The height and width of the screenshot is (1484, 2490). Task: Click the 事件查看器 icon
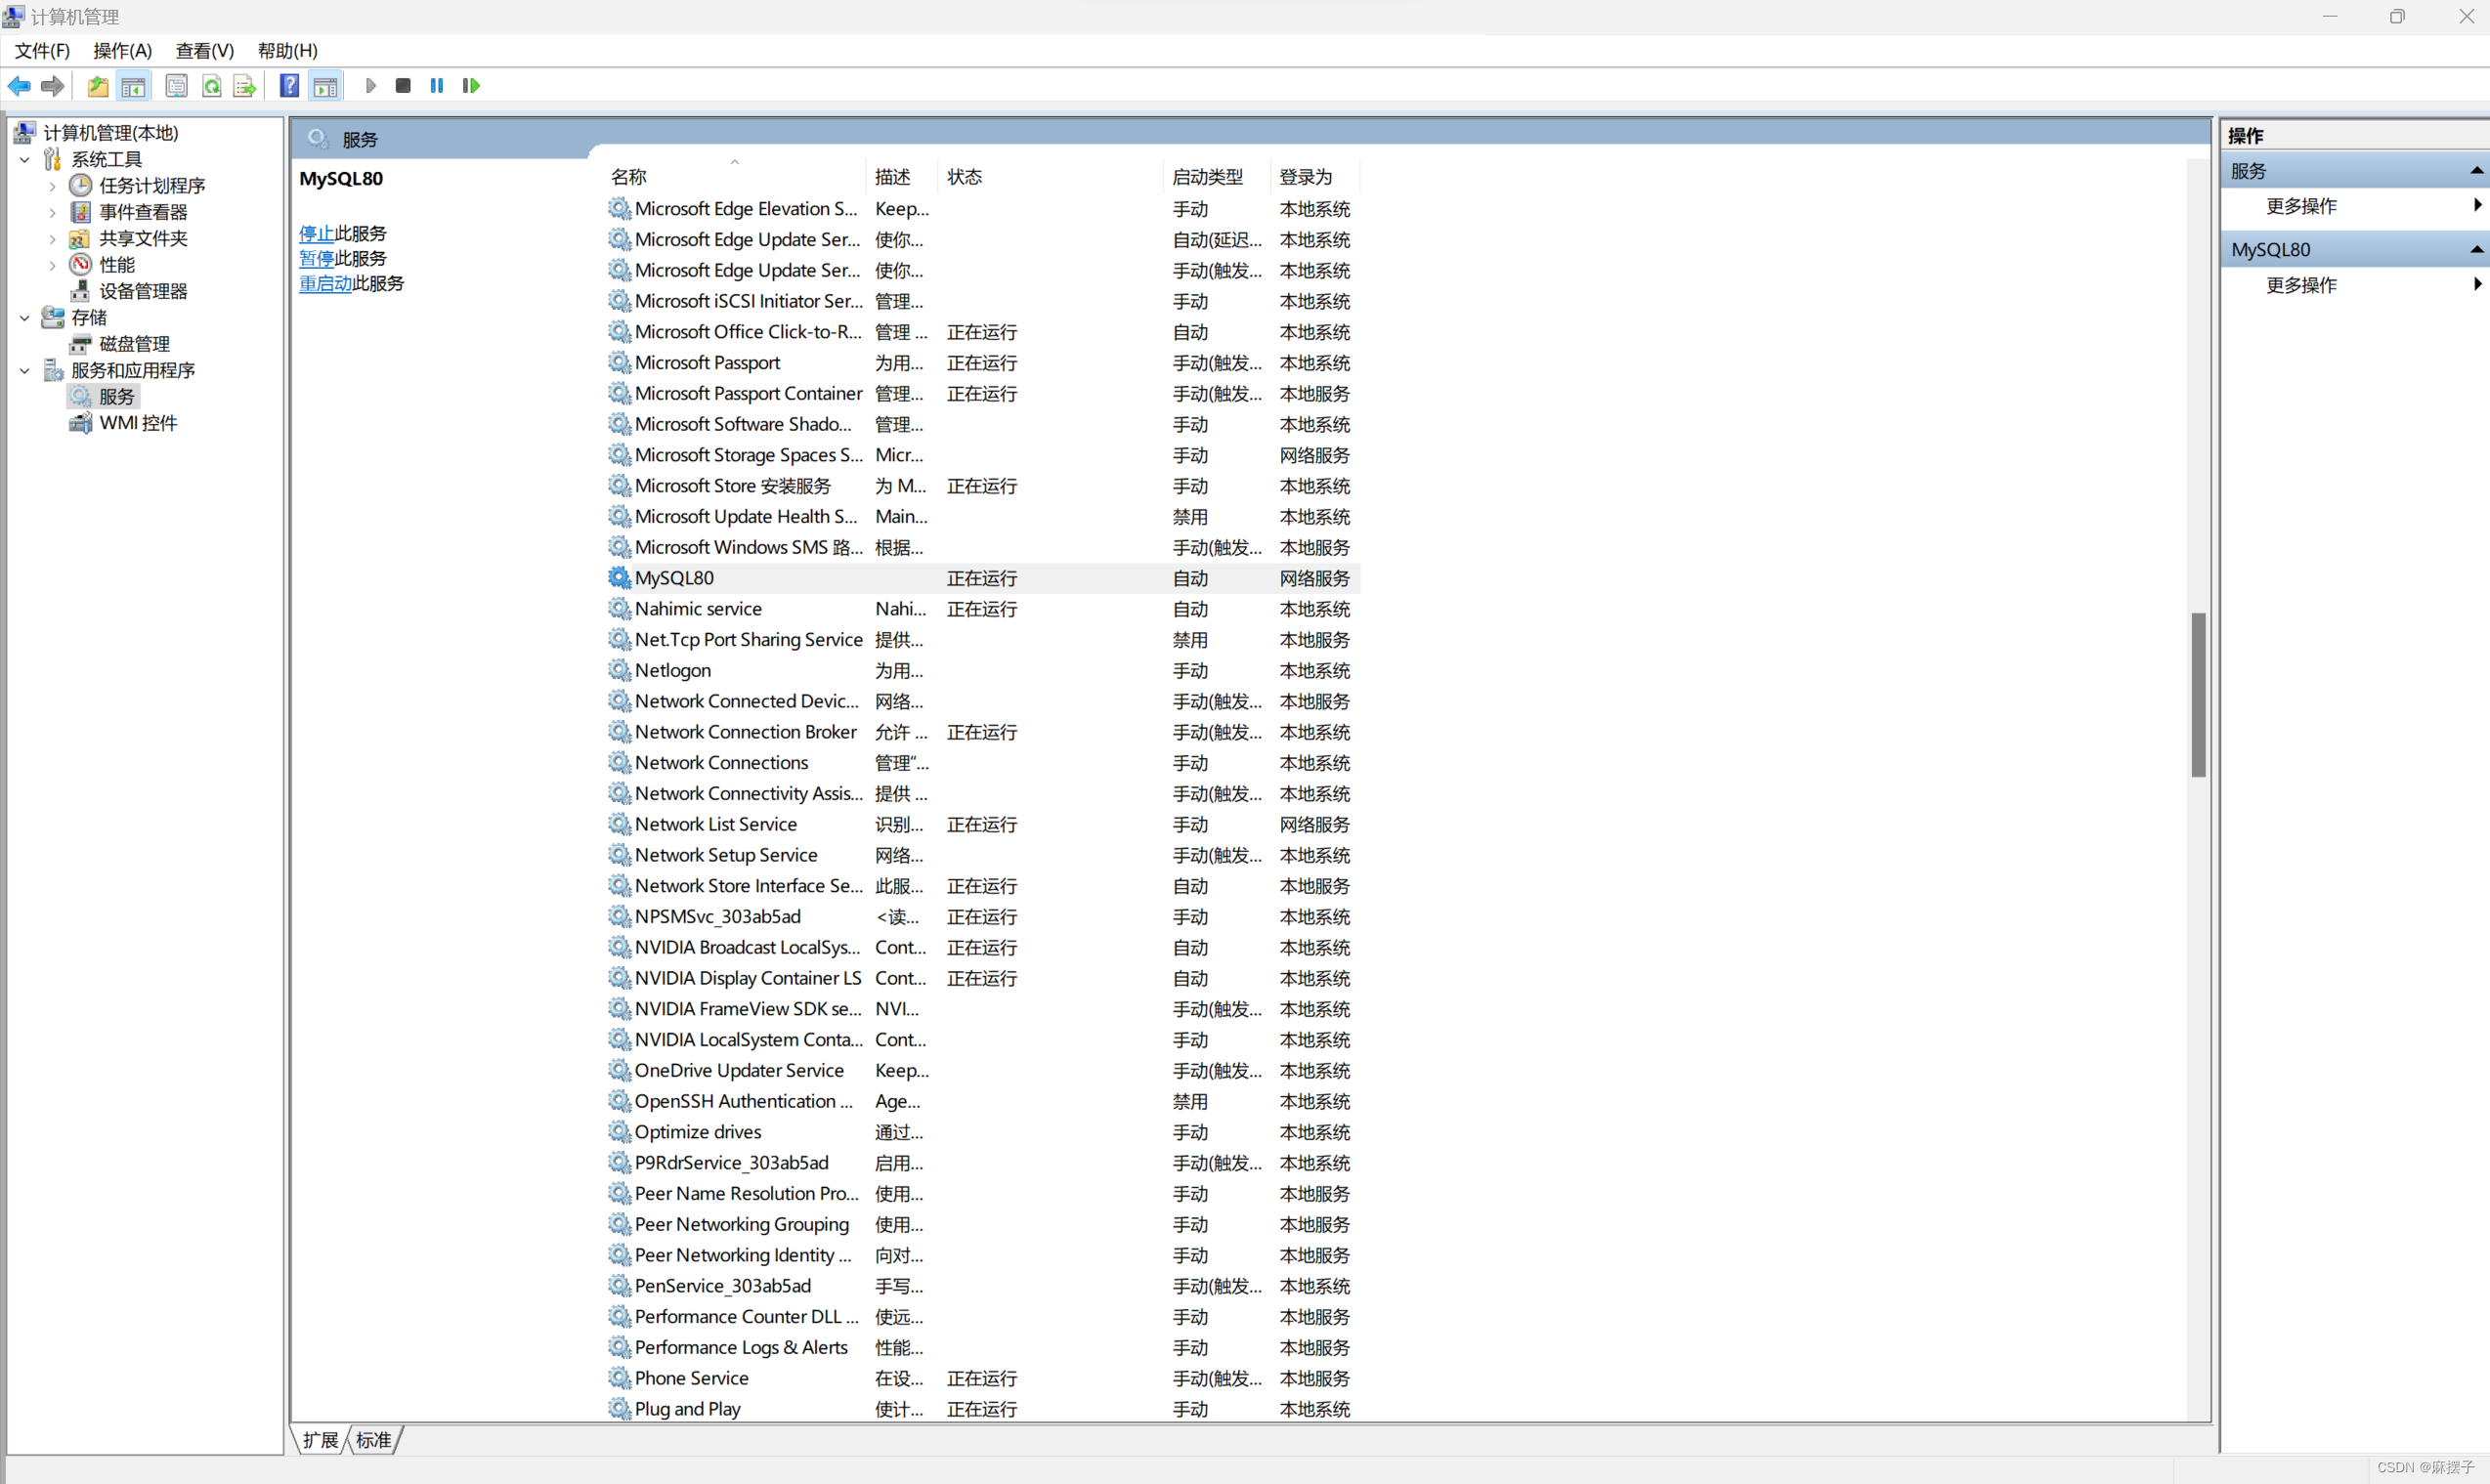pos(80,212)
